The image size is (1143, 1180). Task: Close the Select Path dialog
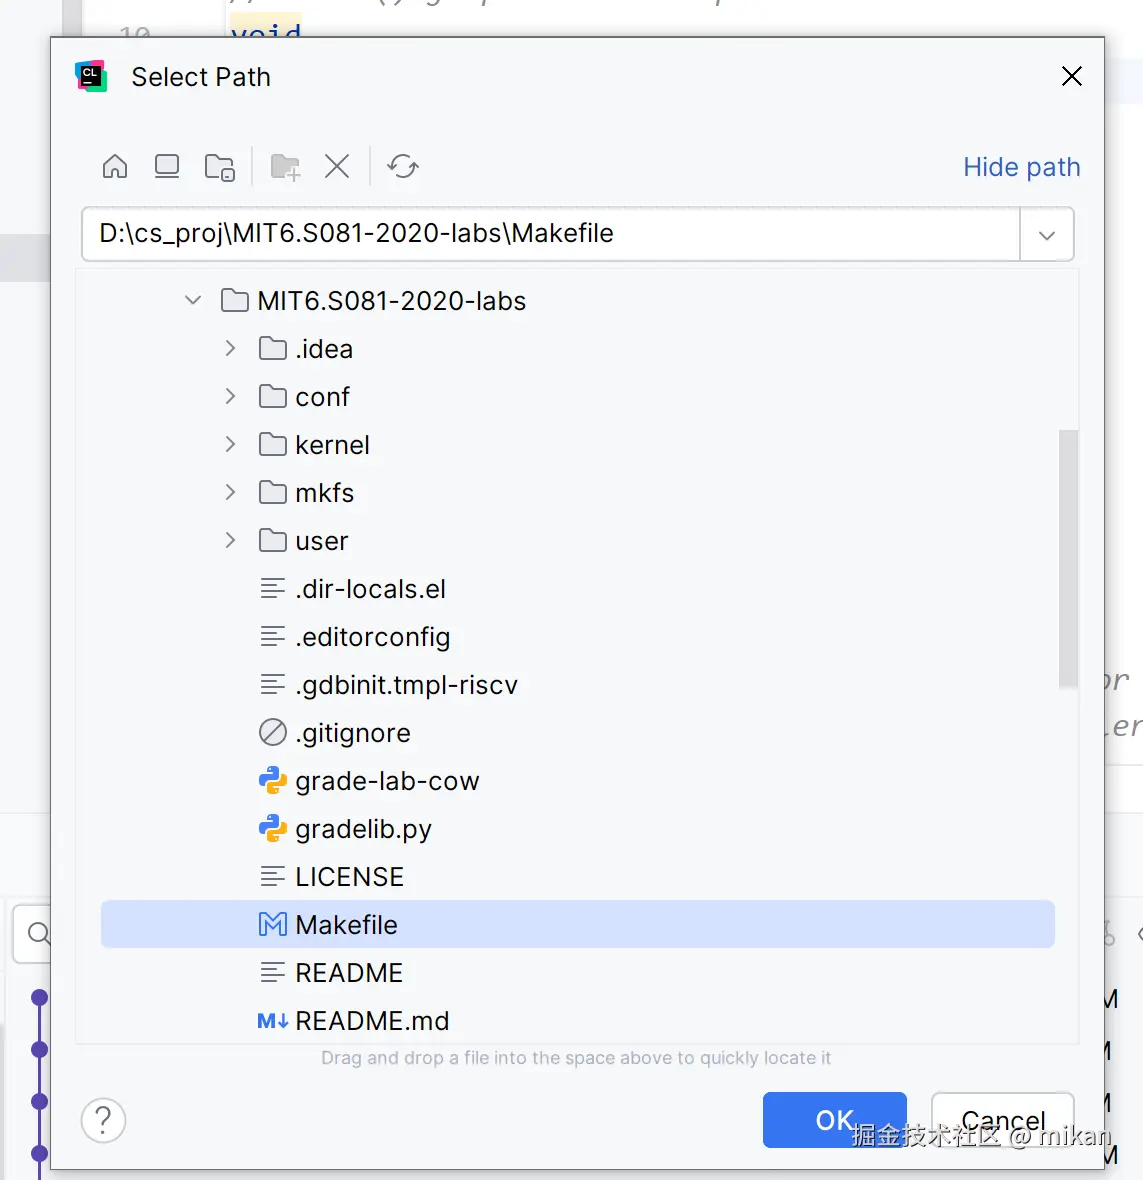pos(1071,77)
